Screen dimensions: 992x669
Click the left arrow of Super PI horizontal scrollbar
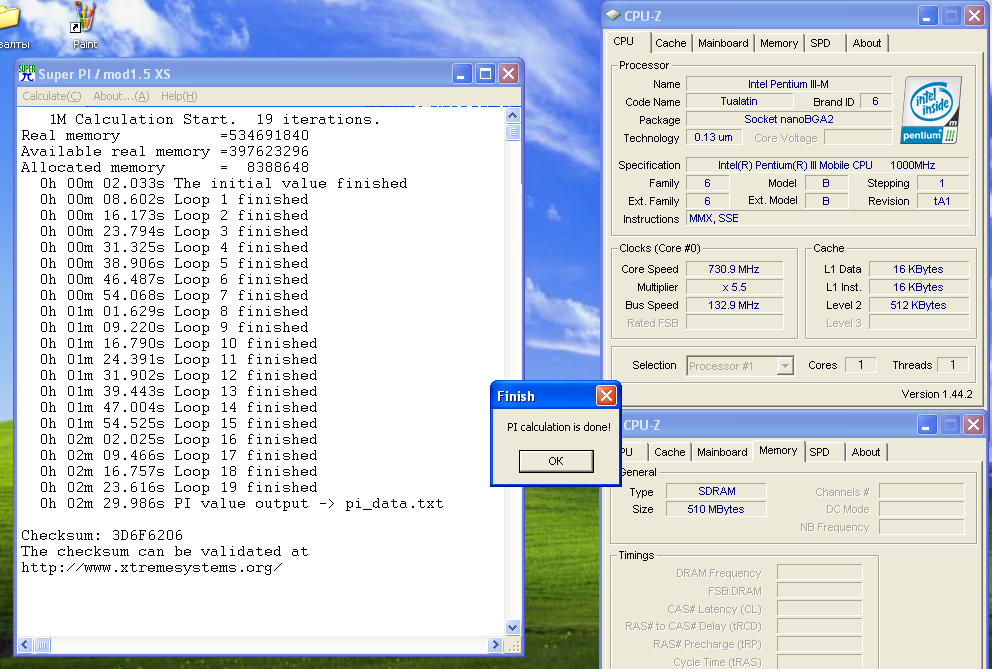pyautogui.click(x=25, y=645)
